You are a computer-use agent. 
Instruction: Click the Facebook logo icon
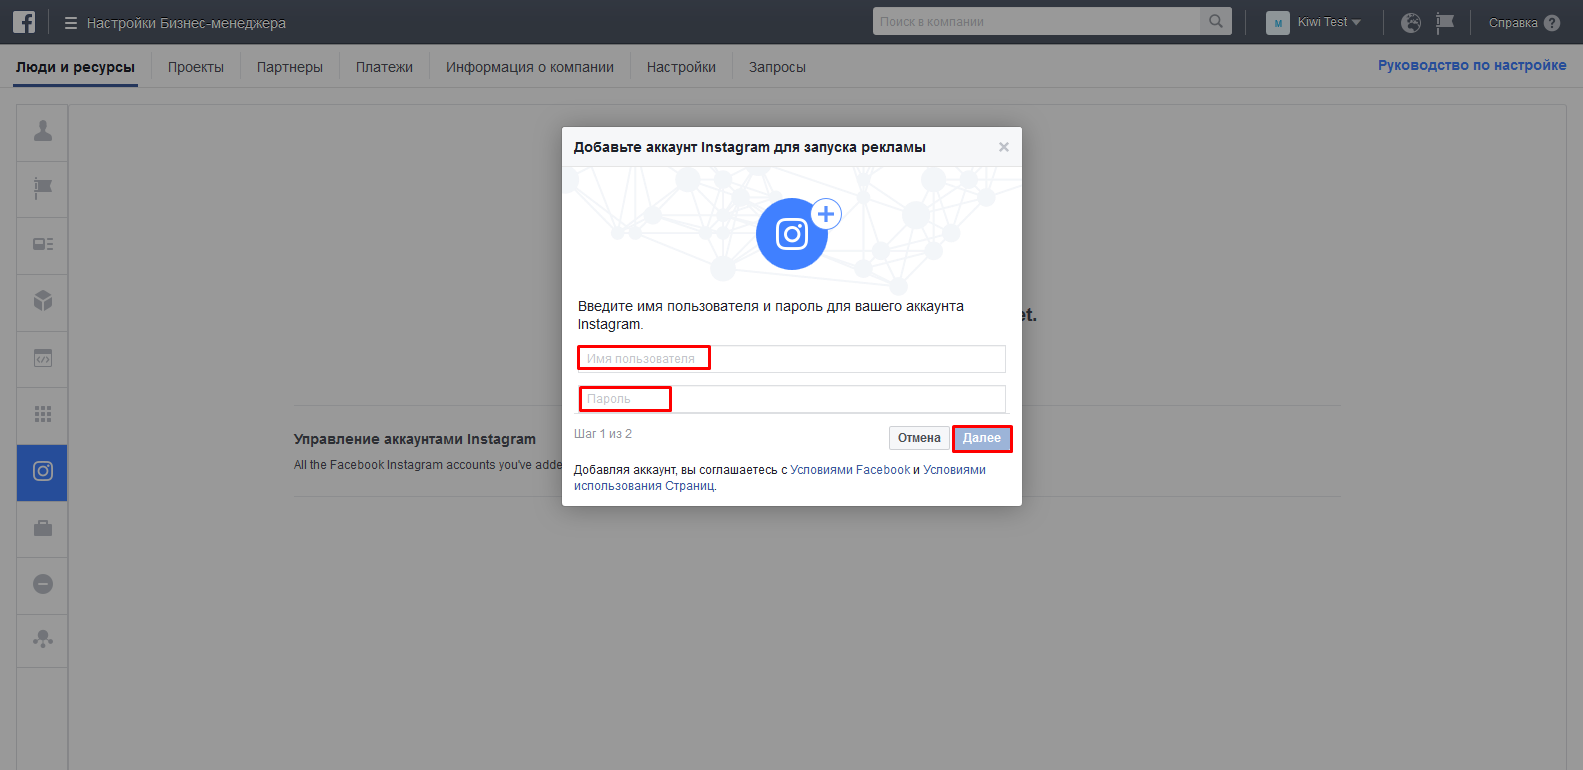point(24,22)
